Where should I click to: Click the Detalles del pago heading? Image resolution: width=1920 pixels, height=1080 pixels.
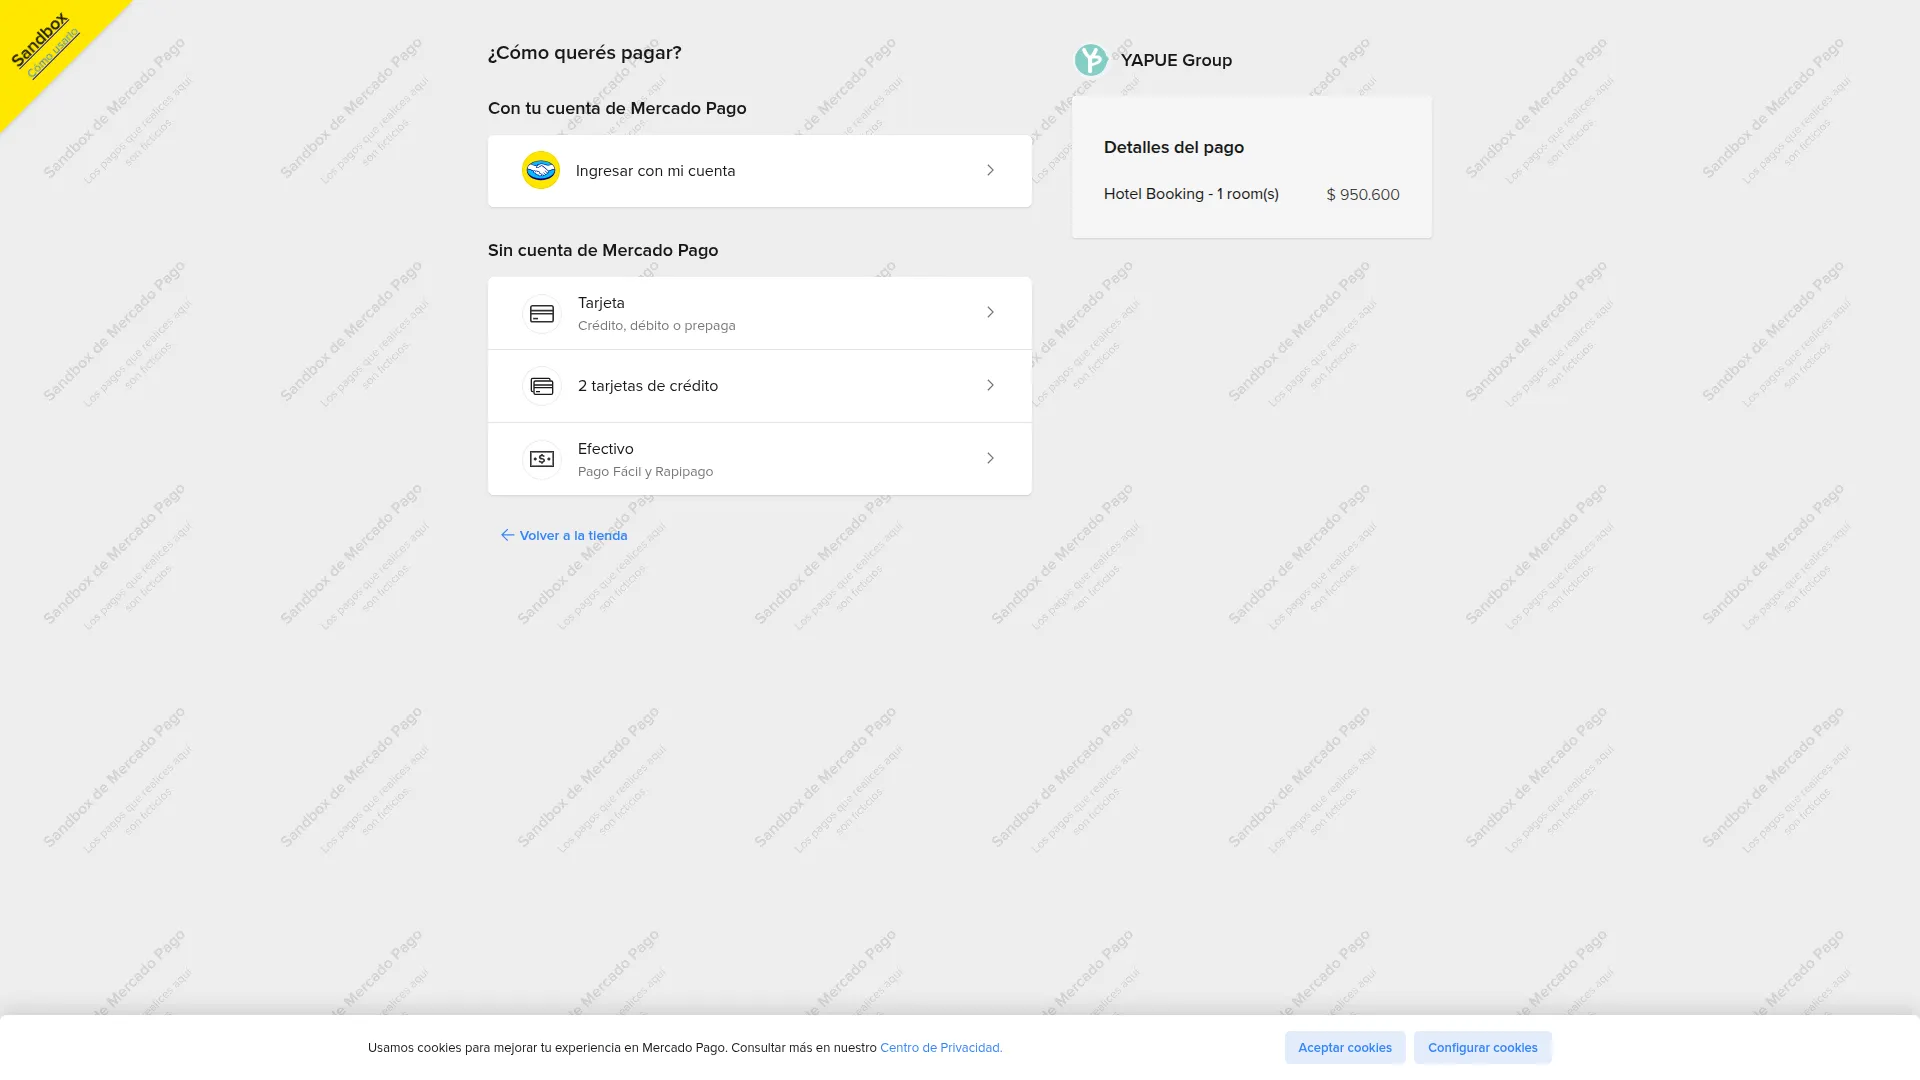point(1174,147)
